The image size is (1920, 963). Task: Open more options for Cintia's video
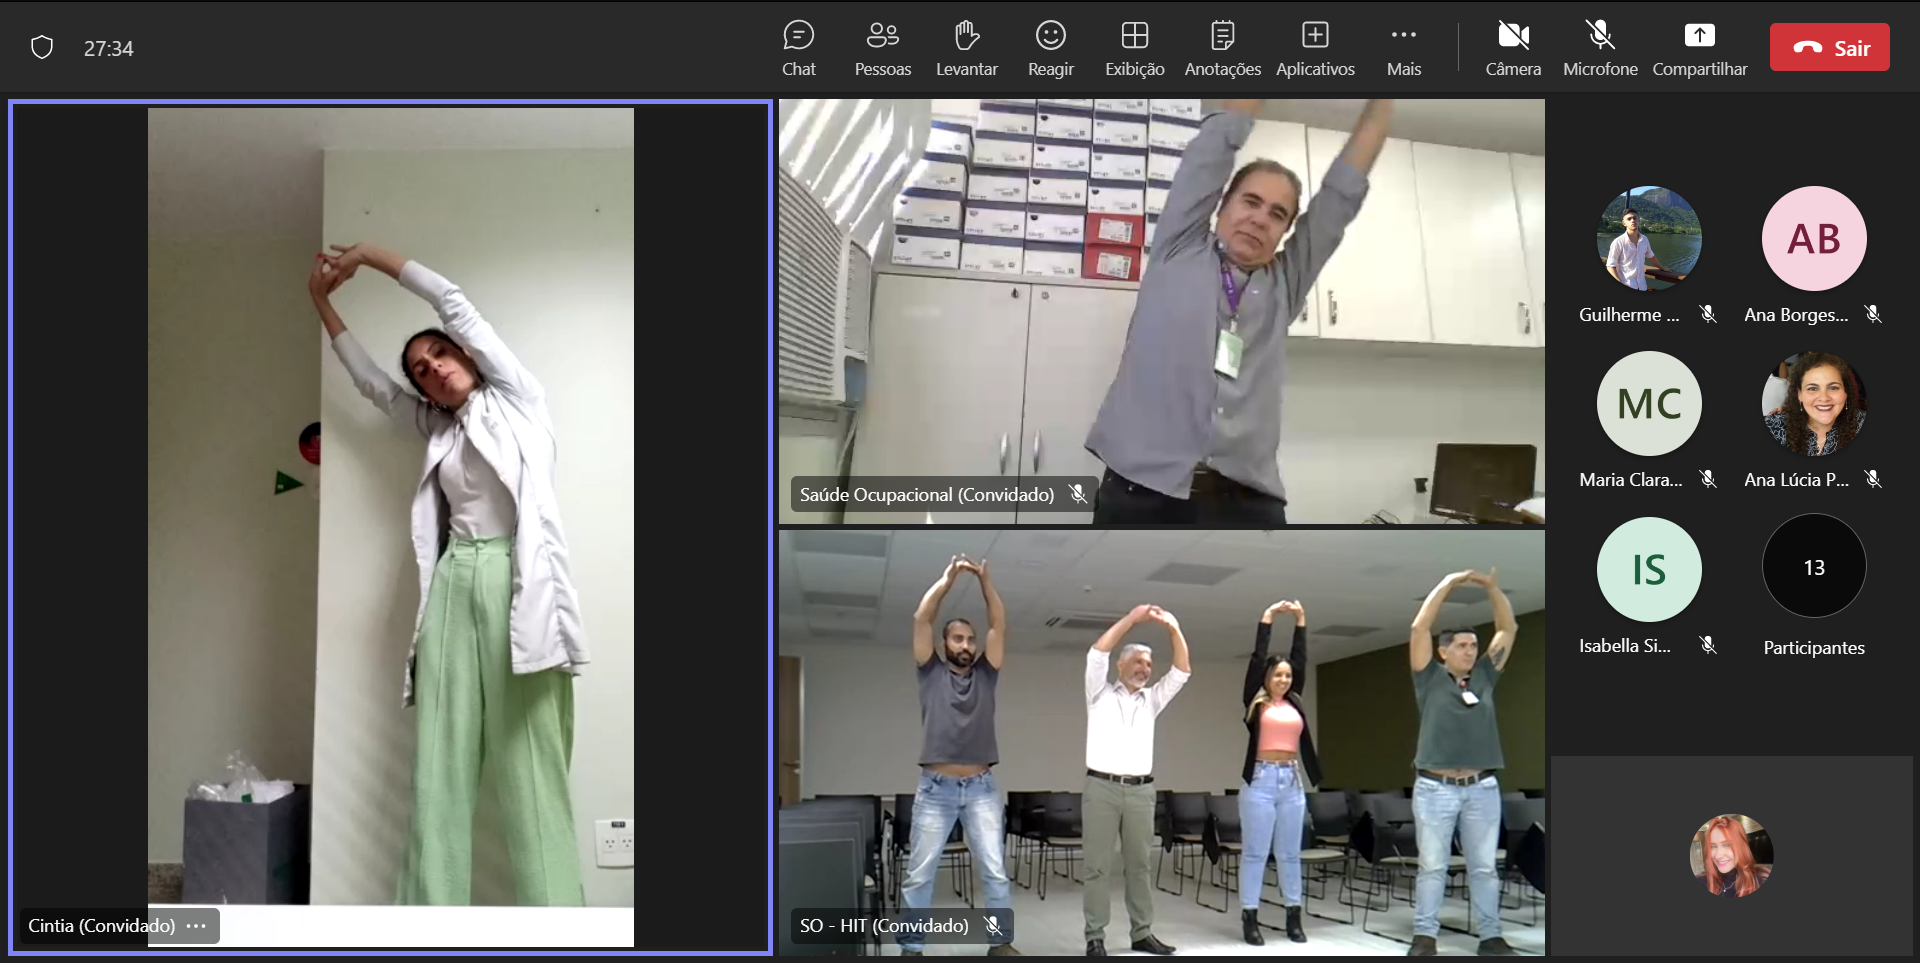pyautogui.click(x=197, y=926)
